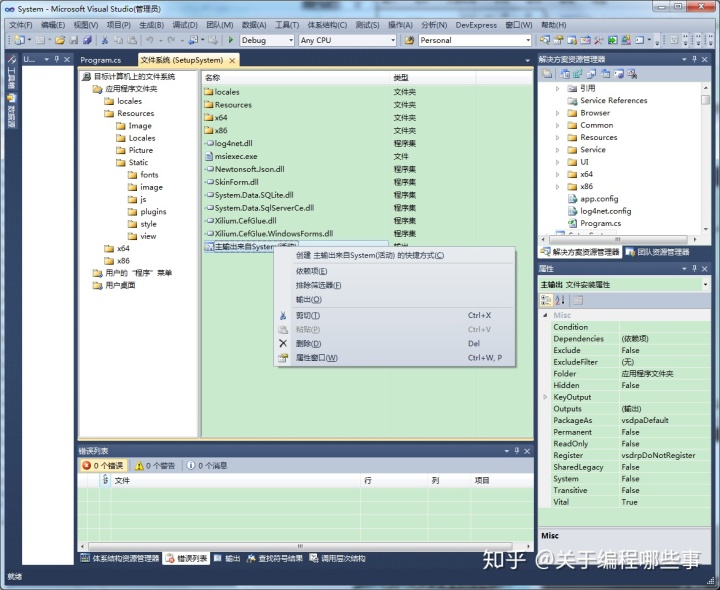Open Solution Explorer via first right toolbar icon
This screenshot has width=720, height=590.
(545, 40)
